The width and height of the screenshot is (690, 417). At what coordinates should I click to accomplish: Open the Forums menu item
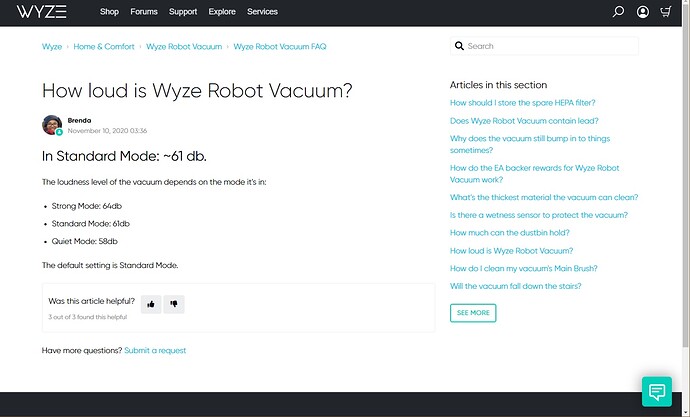(x=144, y=12)
